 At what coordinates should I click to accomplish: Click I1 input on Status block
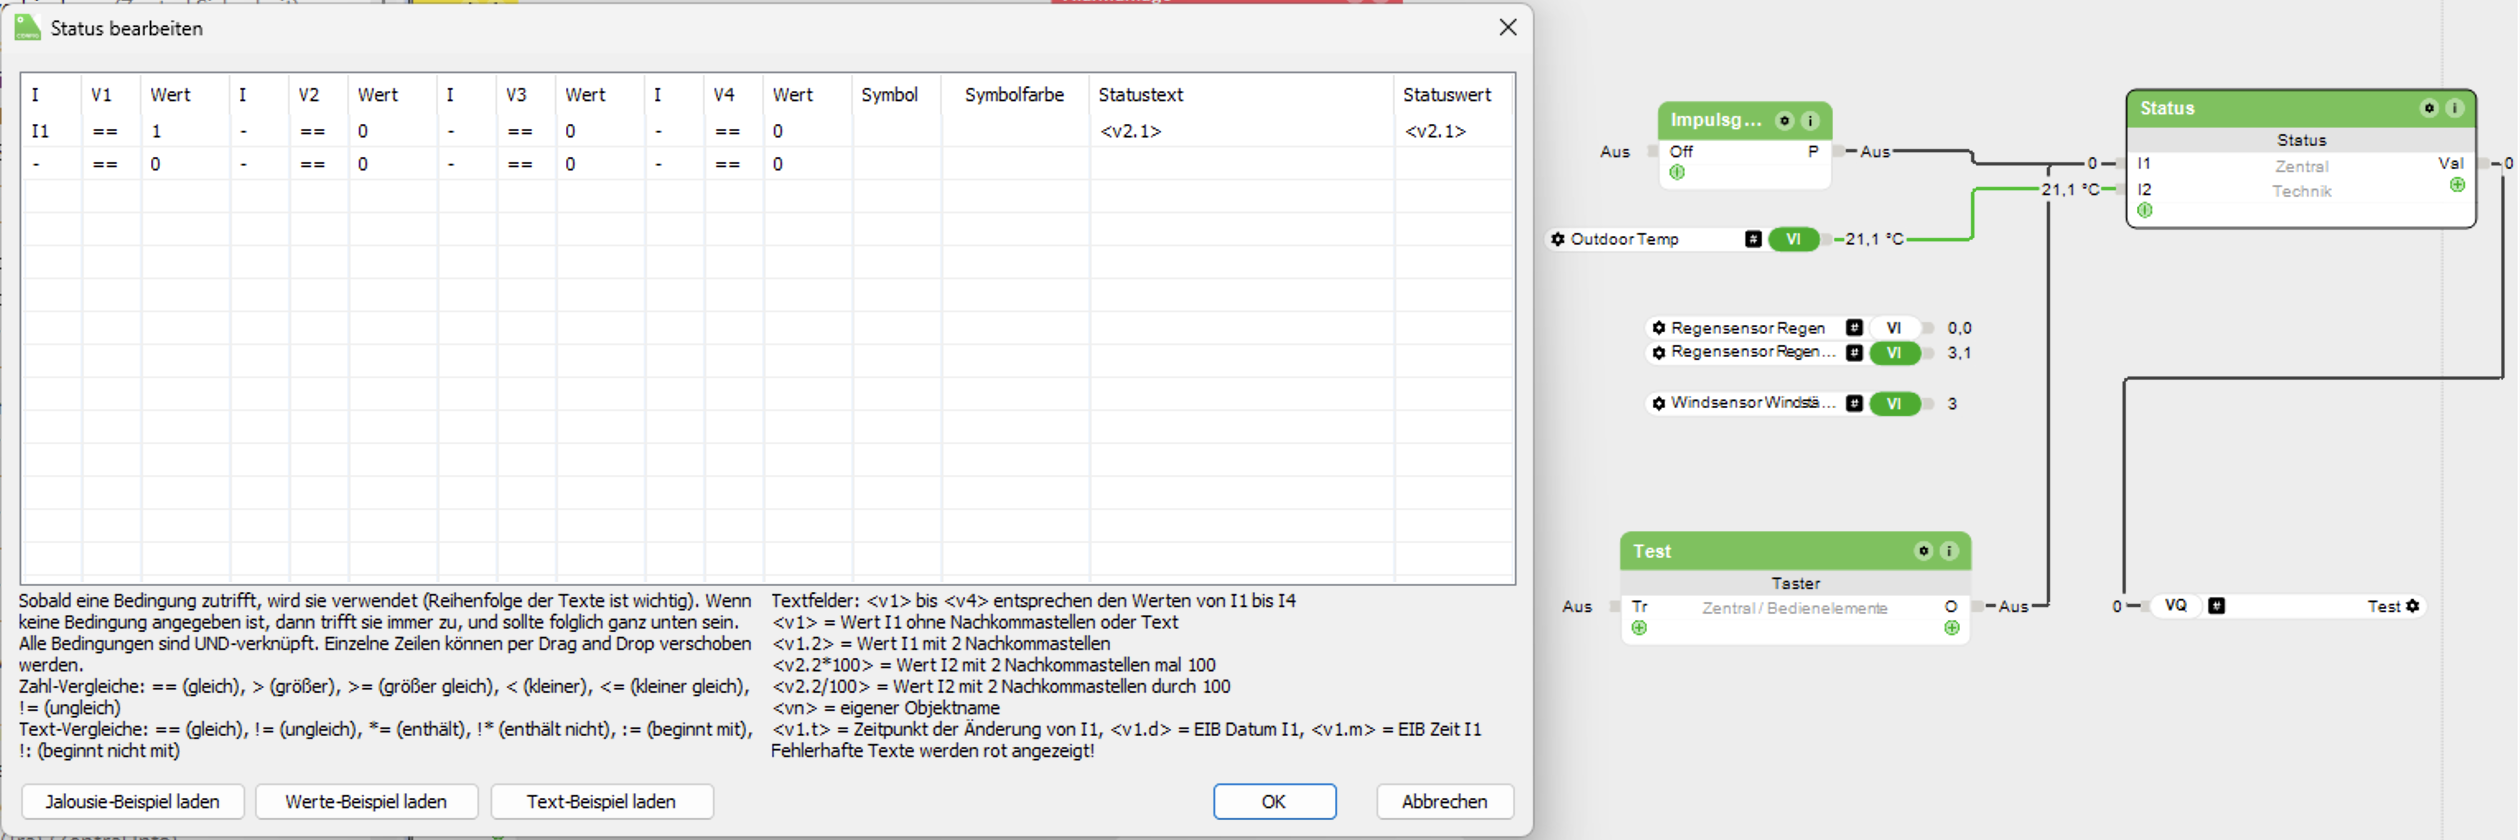(x=2145, y=163)
